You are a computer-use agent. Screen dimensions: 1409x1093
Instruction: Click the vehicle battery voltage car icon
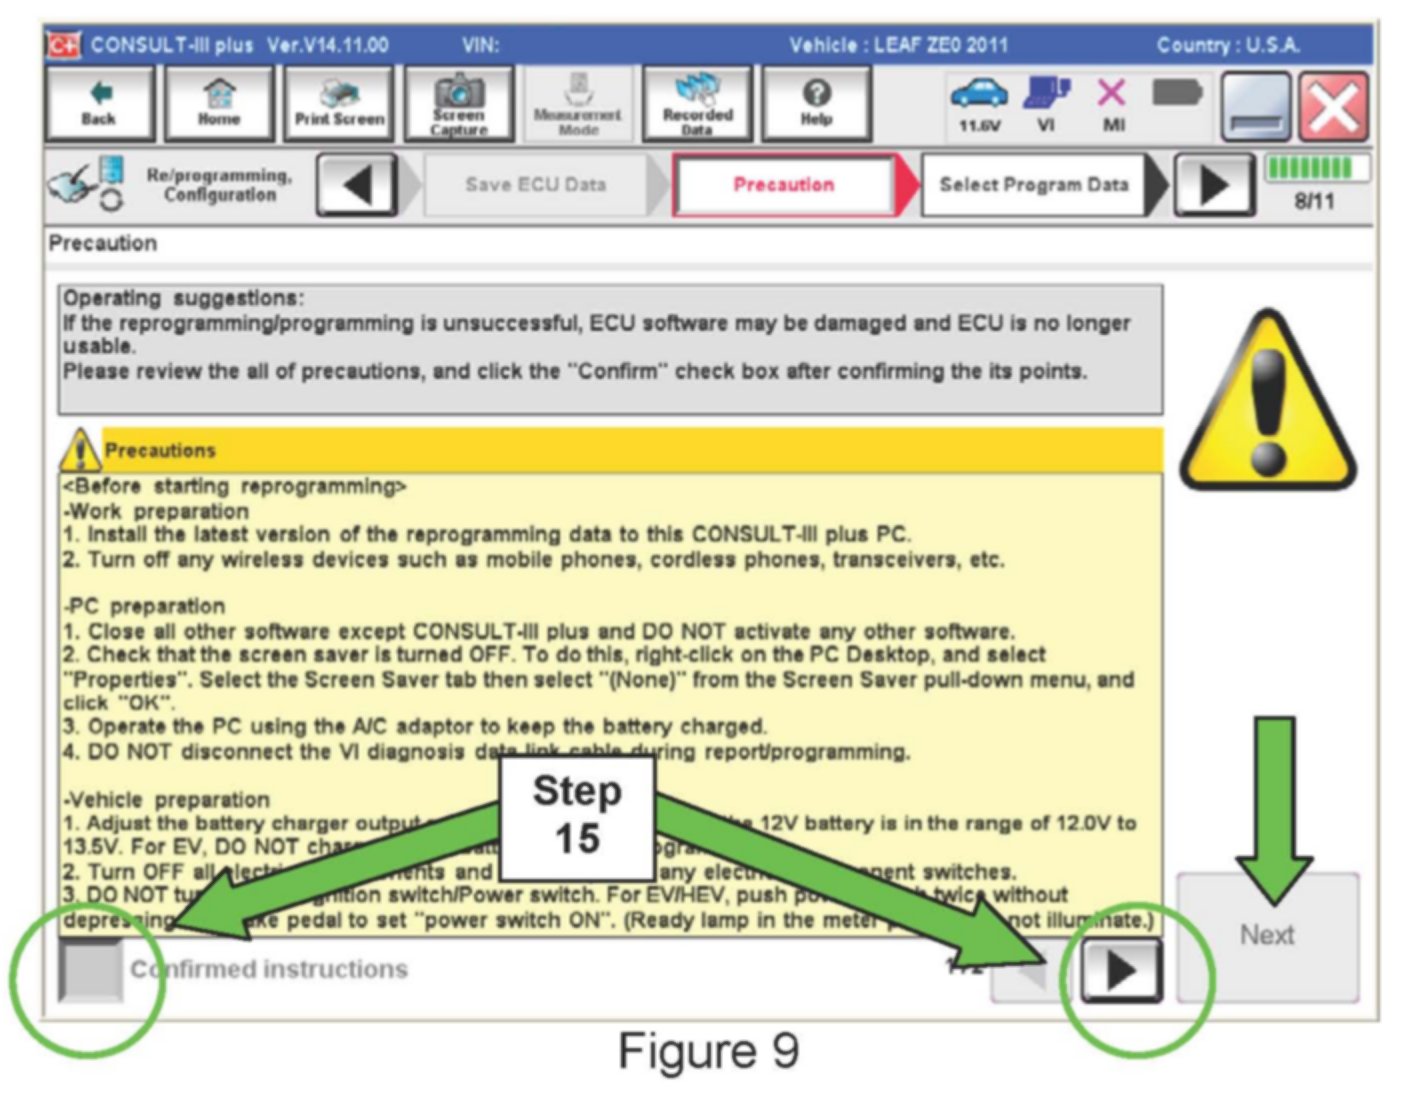point(978,103)
